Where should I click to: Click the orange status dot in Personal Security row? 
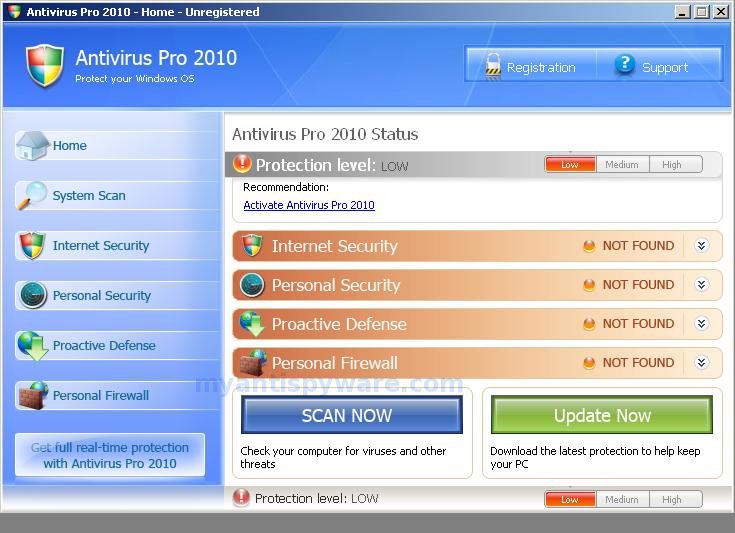[589, 285]
